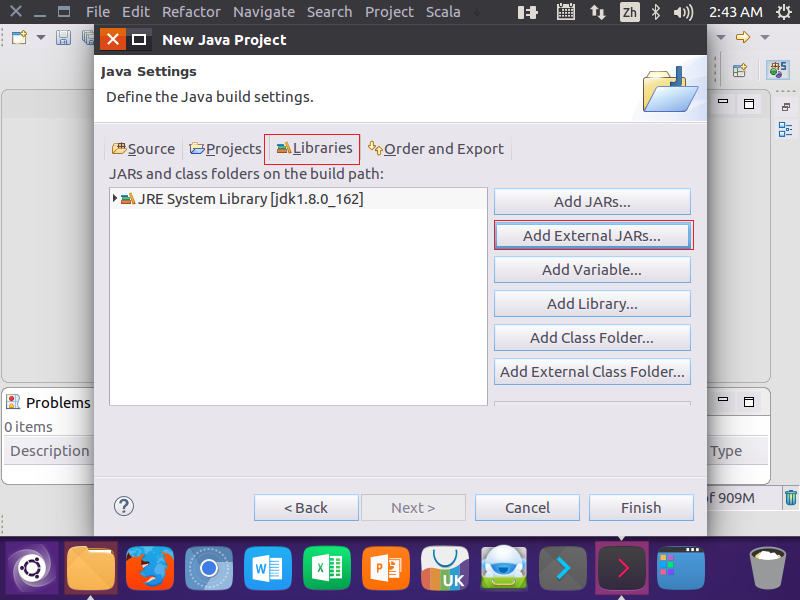Screen dimensions: 800x600
Task: Click the Description column header
Action: click(49, 451)
